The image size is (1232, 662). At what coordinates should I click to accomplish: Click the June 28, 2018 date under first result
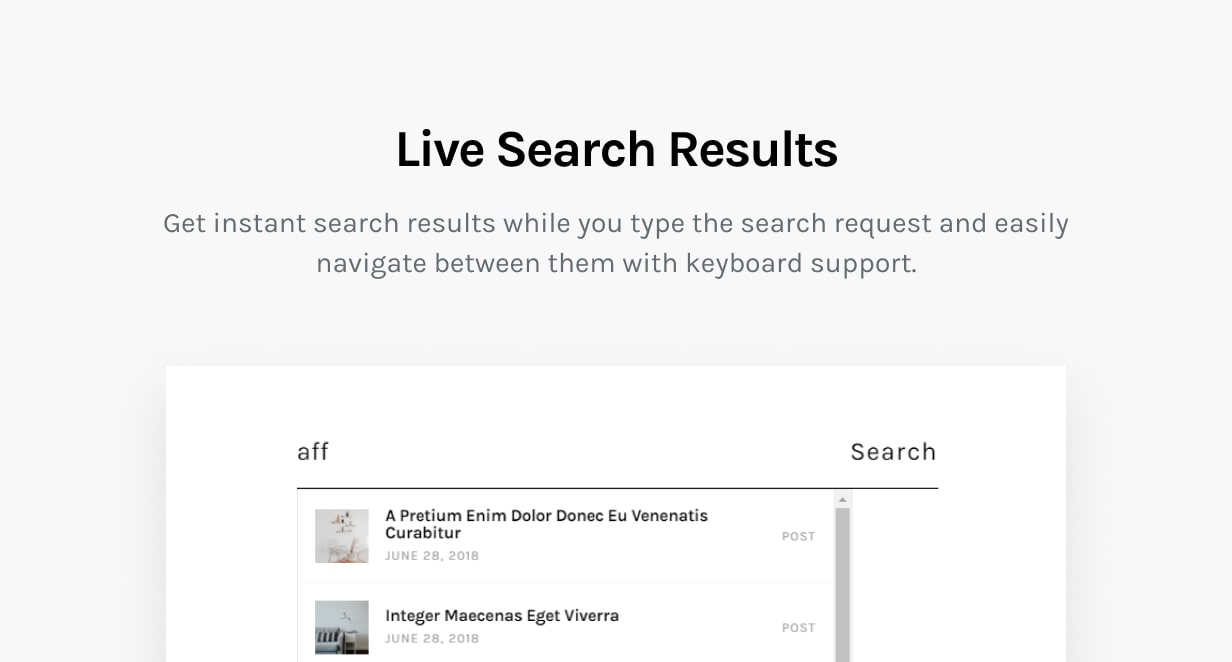click(432, 556)
